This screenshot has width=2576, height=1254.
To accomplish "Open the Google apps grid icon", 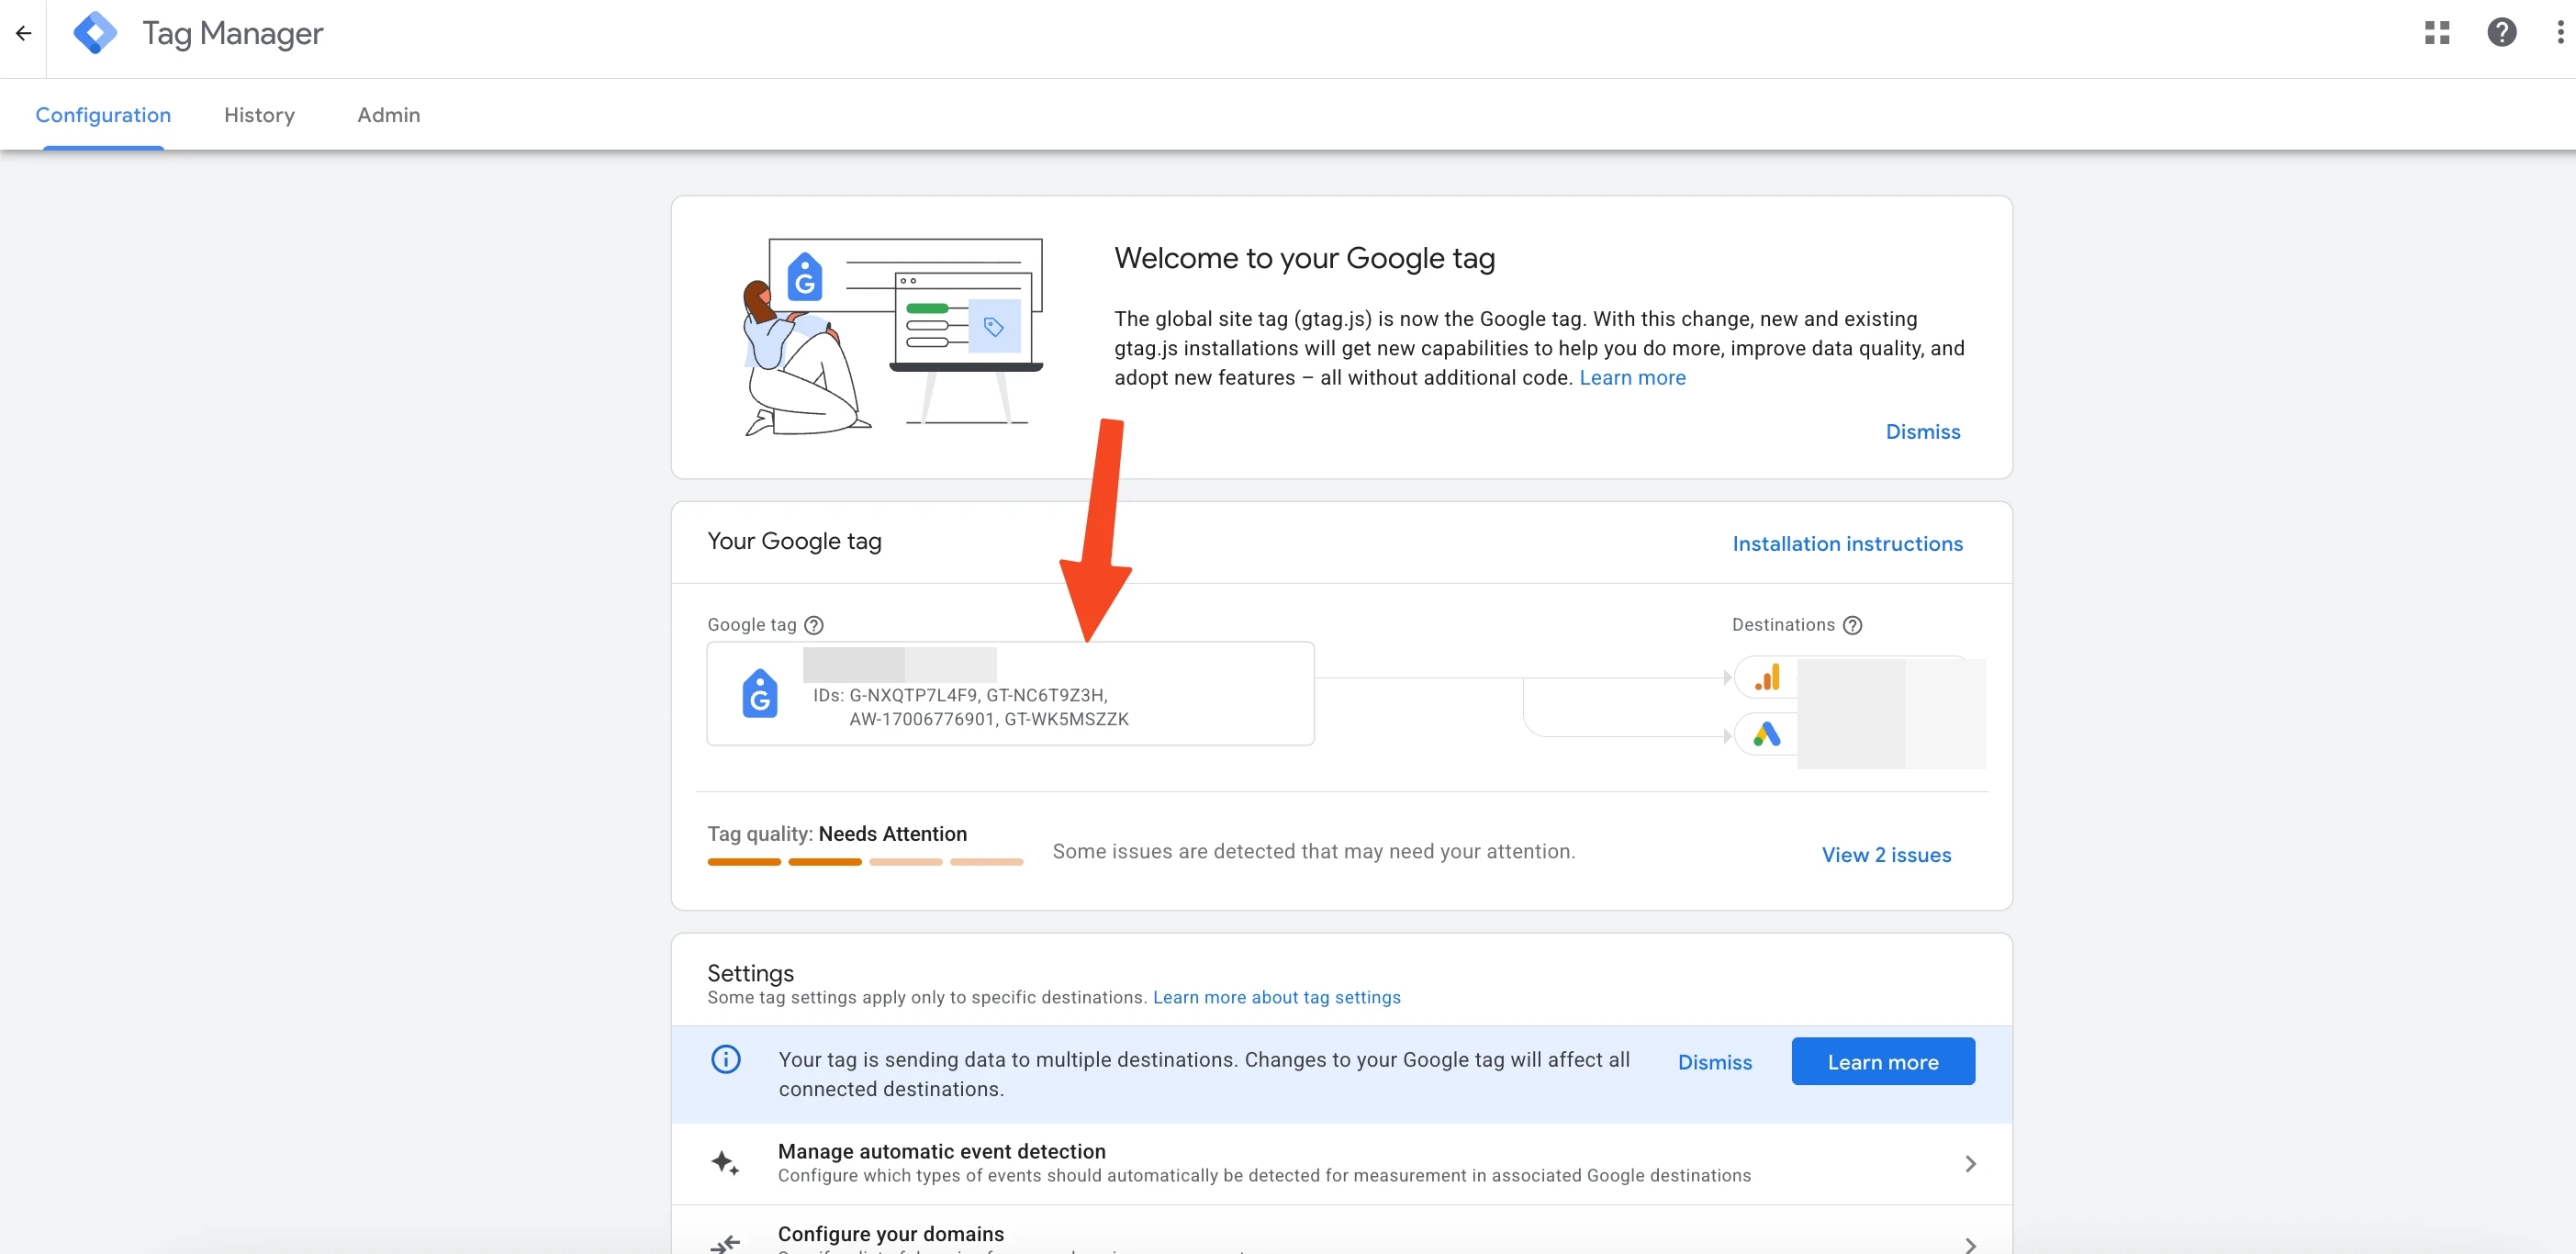I will point(2436,33).
